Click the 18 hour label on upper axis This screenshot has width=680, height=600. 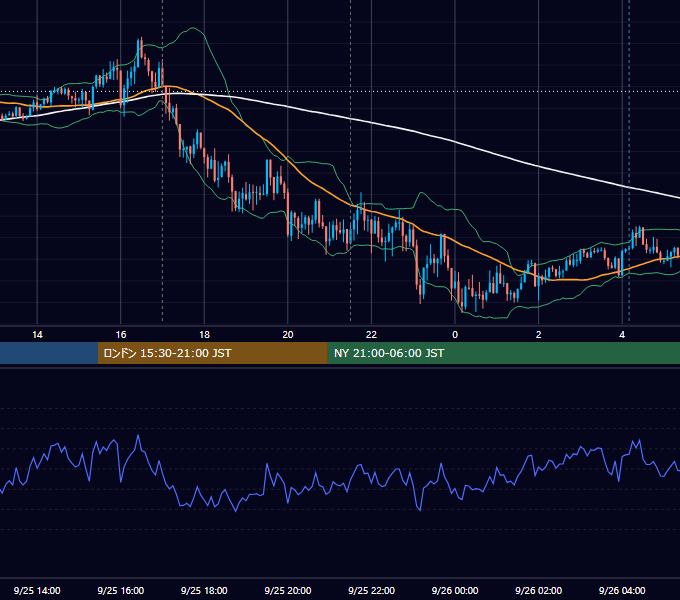pyautogui.click(x=204, y=335)
